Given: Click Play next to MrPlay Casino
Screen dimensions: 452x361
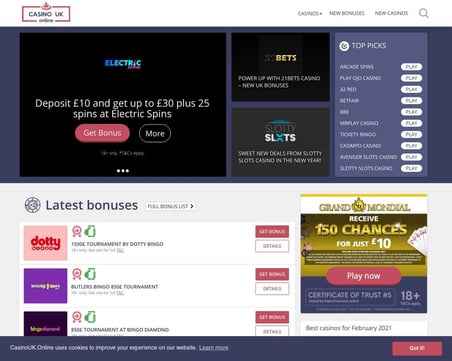Looking at the screenshot, I should [x=411, y=123].
